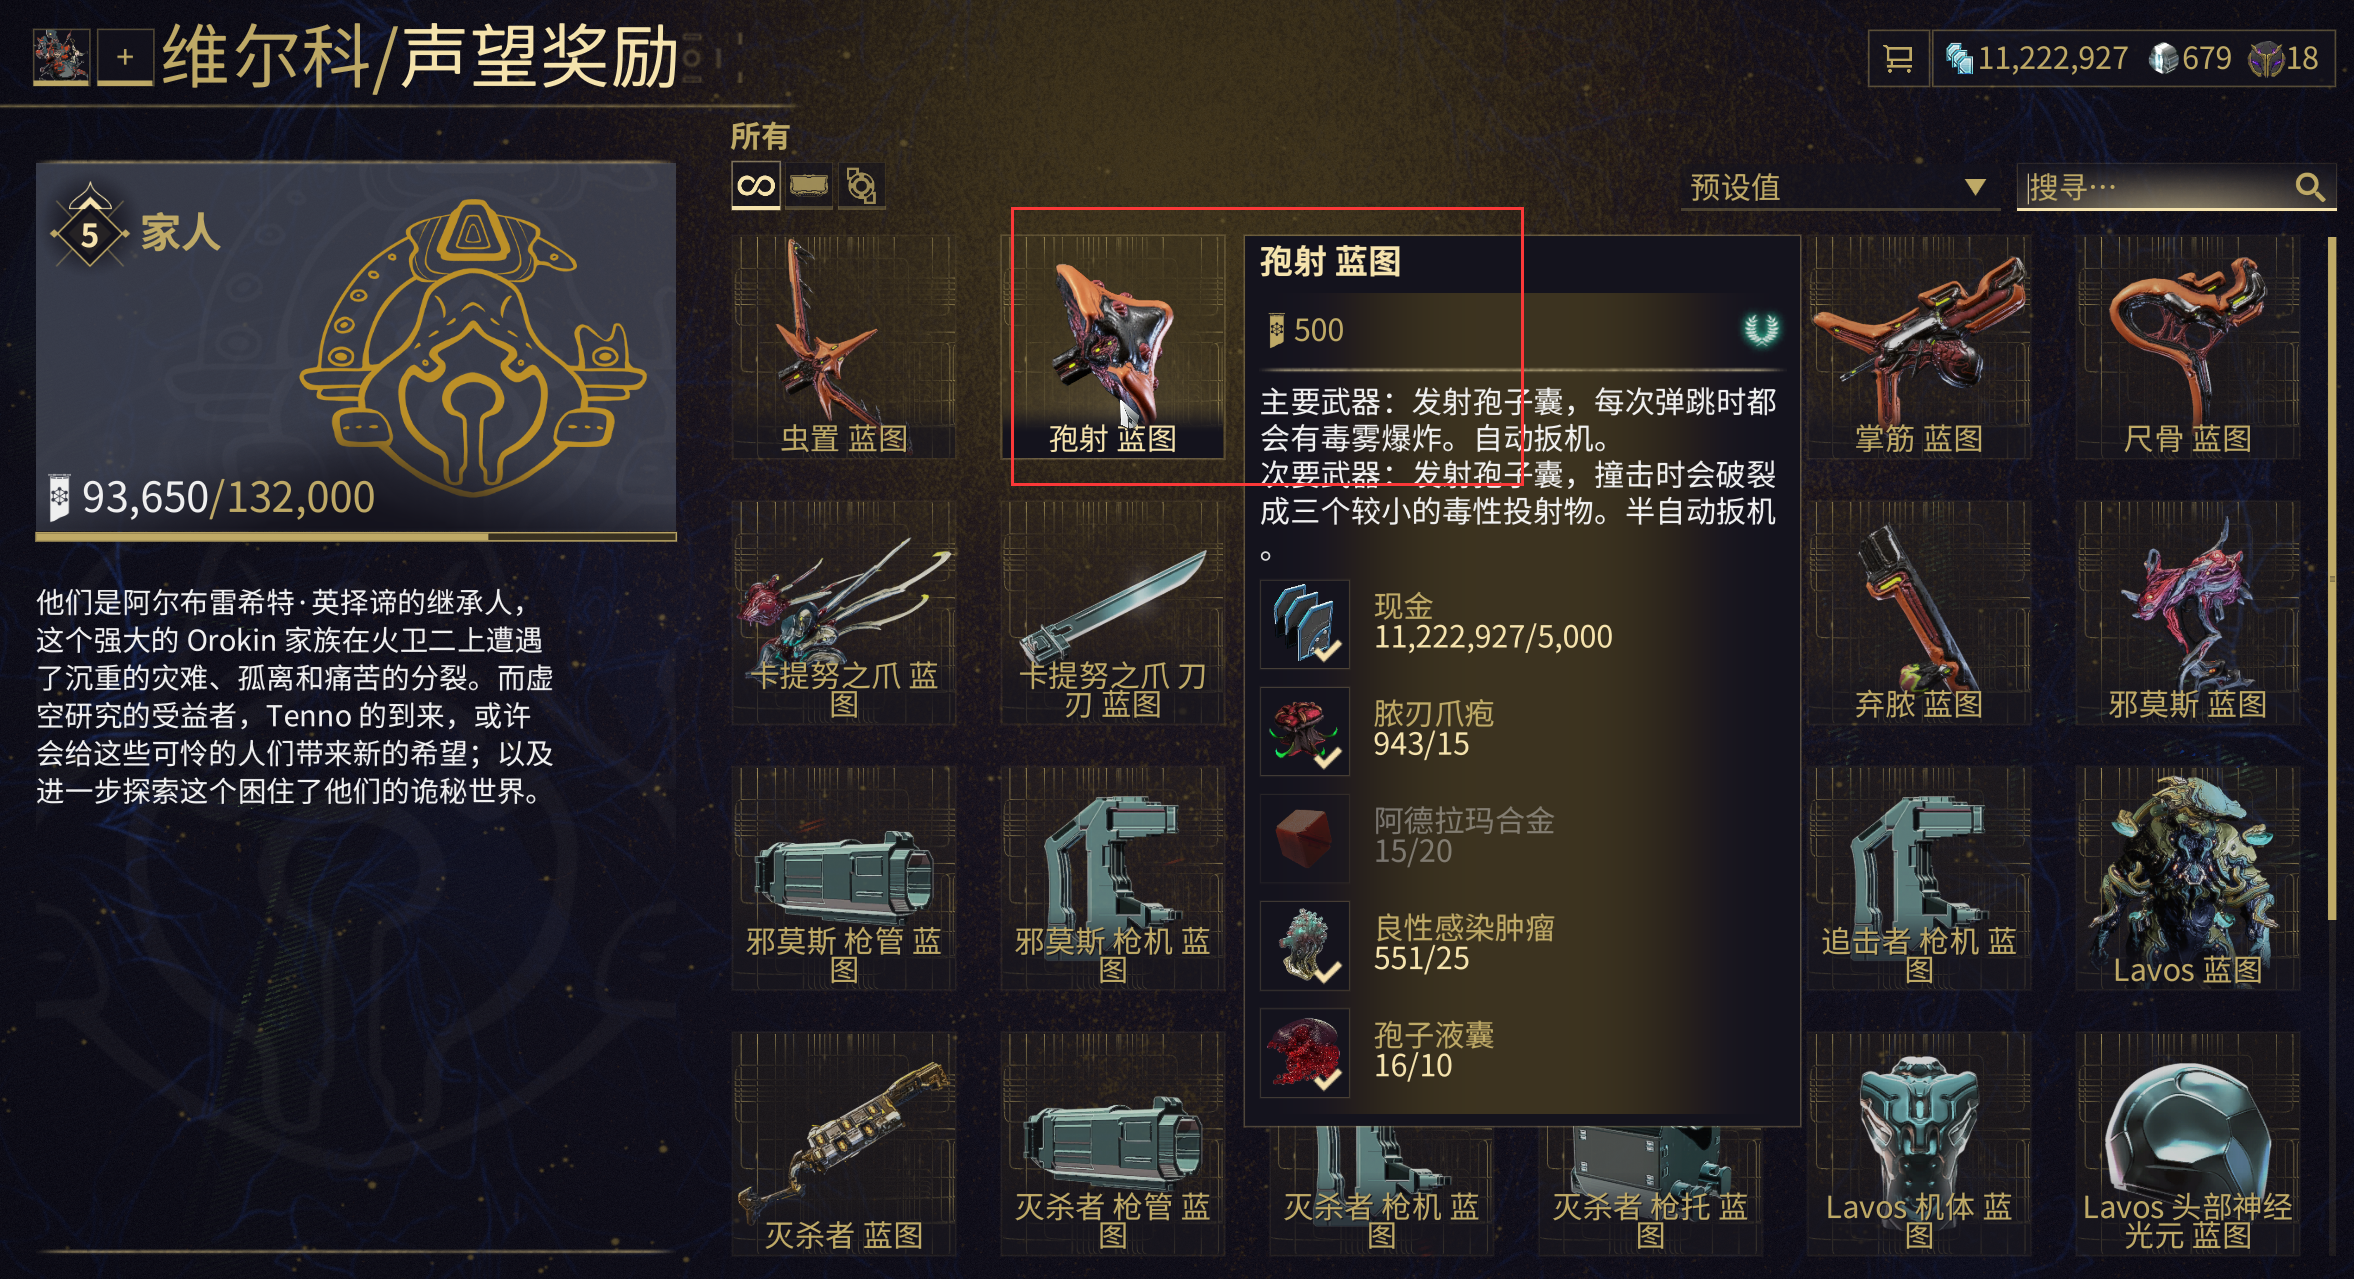2354x1279 pixels.
Task: Select the components category filter icon
Action: point(861,186)
